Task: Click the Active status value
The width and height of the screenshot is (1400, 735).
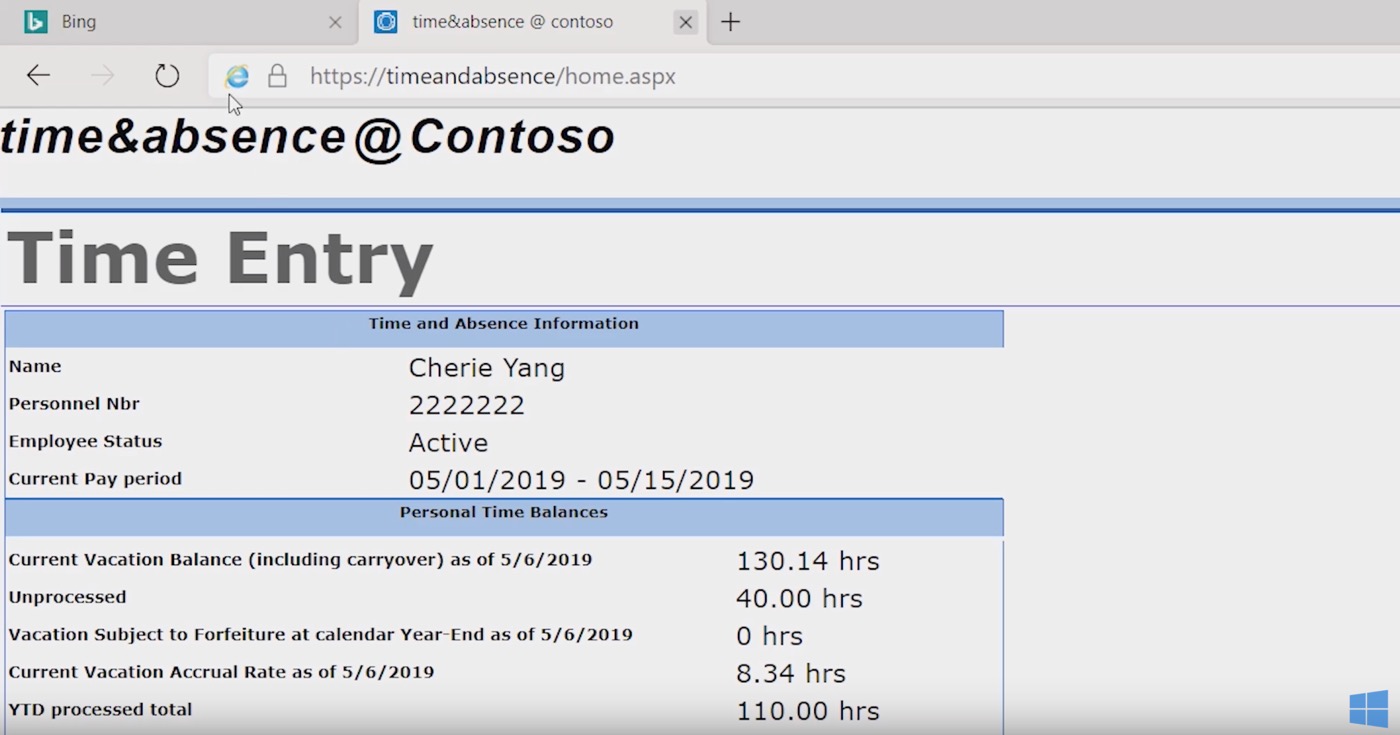Action: (448, 442)
